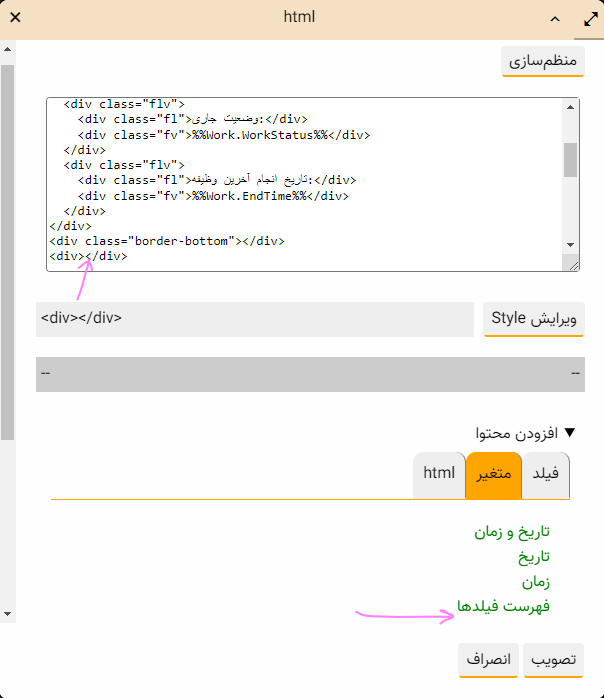The width and height of the screenshot is (604, 698).
Task: Confirm with the تصویب button
Action: tap(553, 661)
